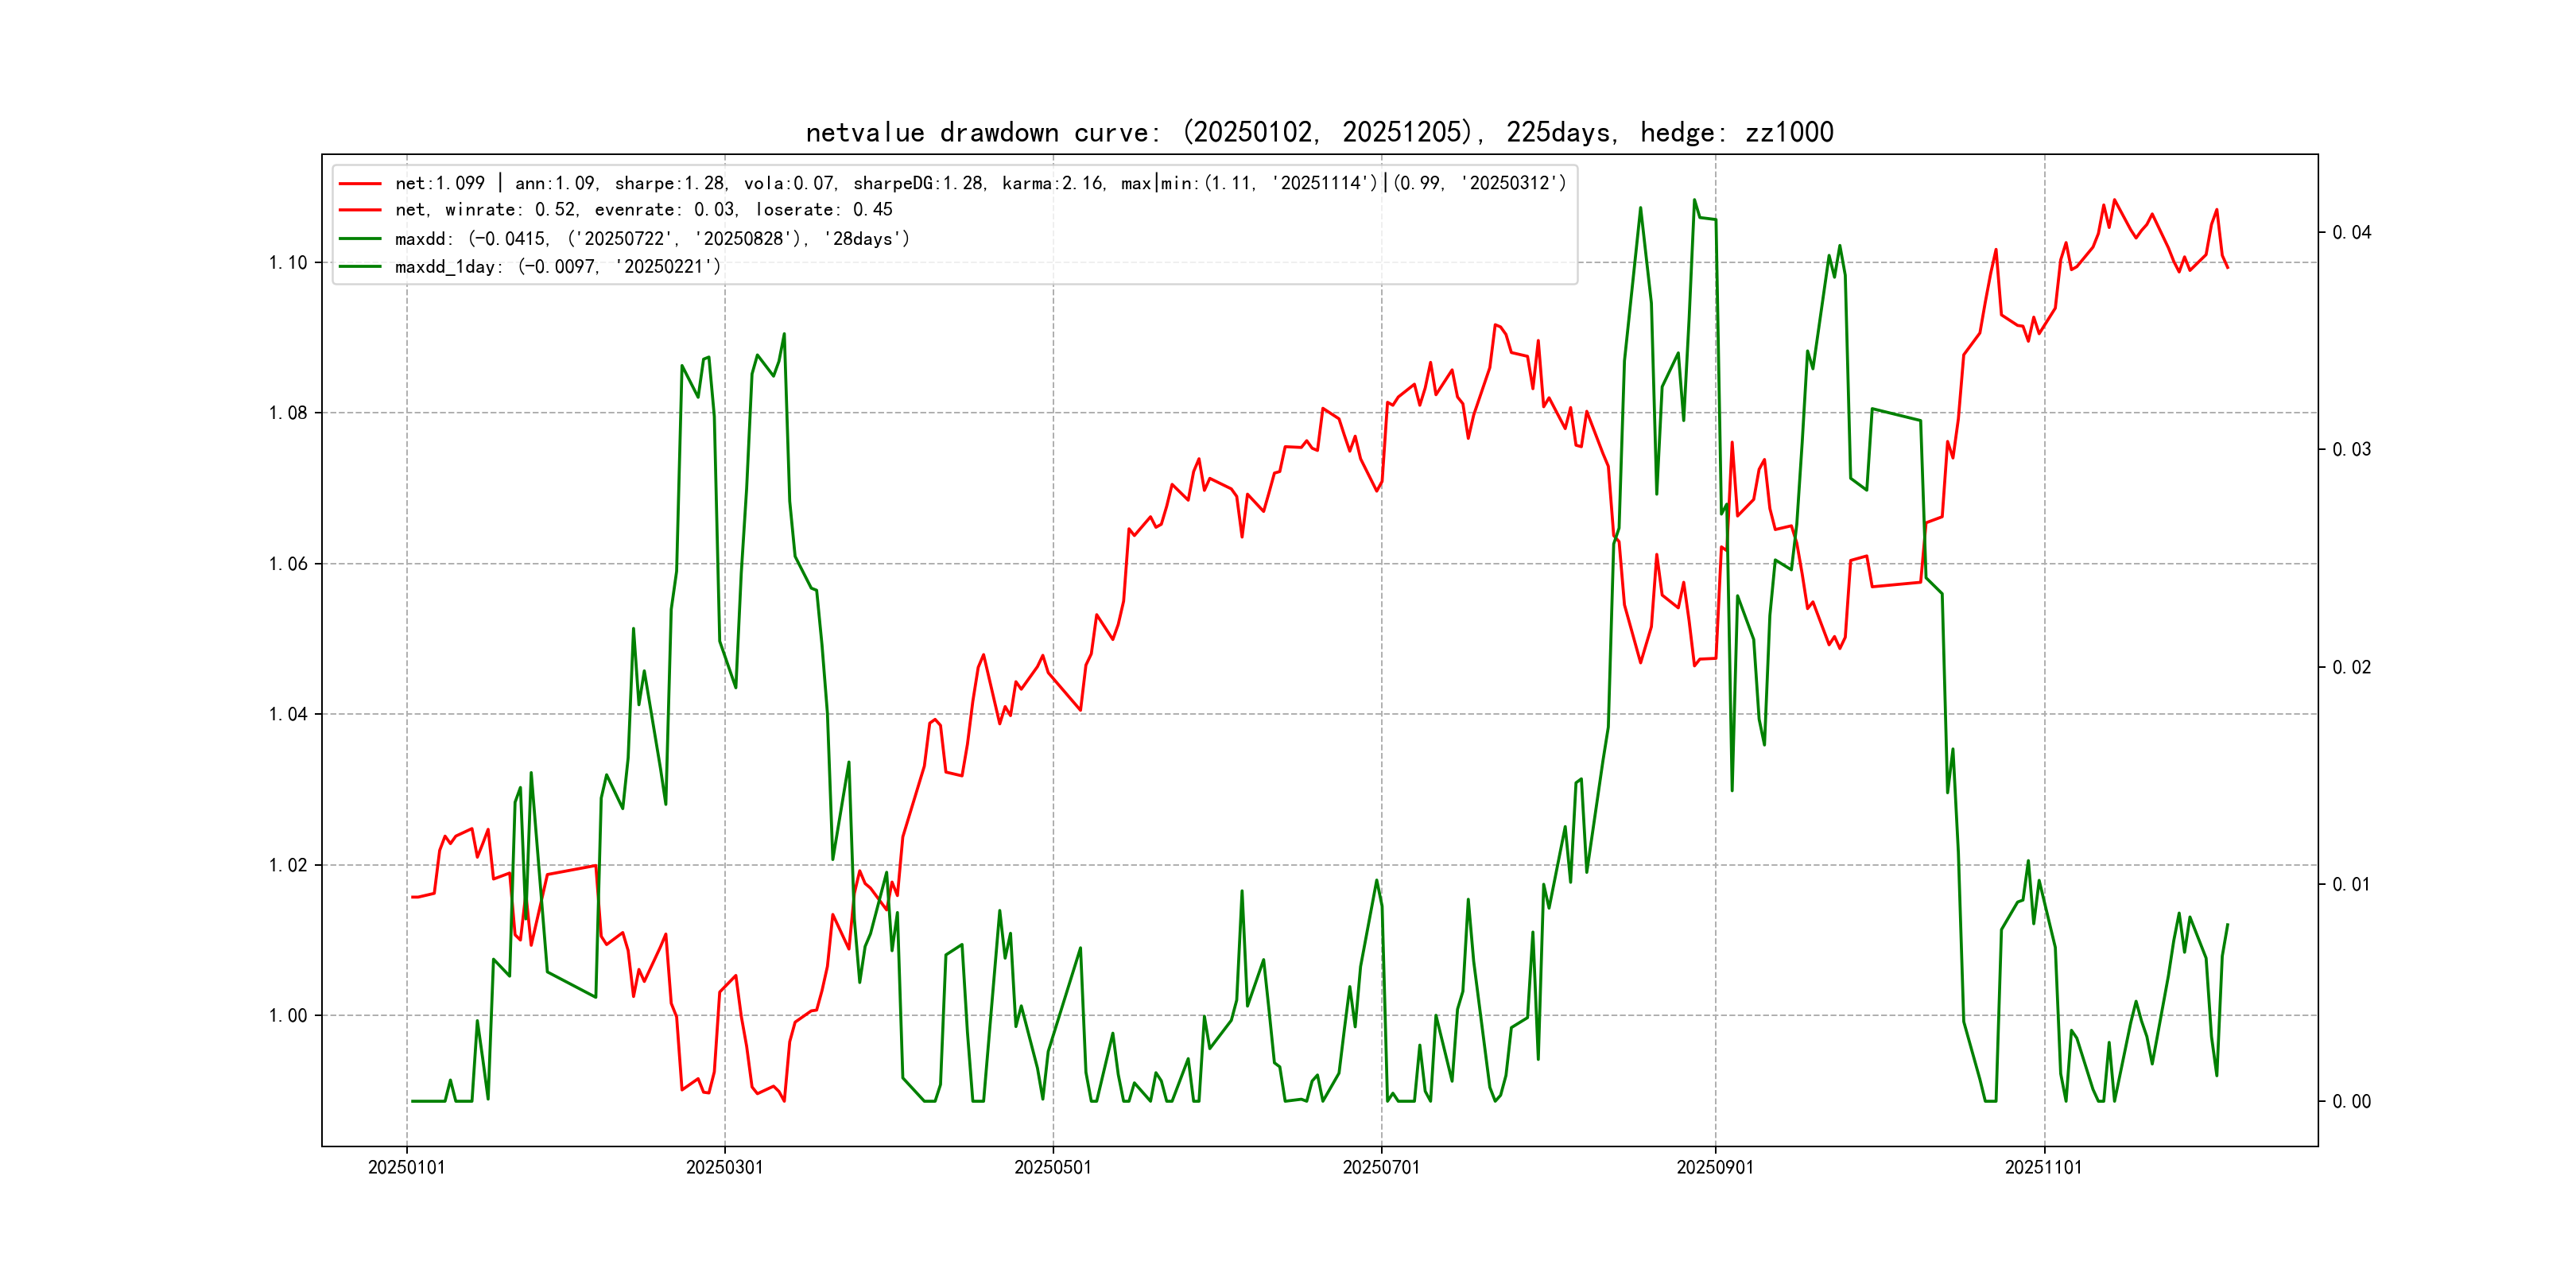The height and width of the screenshot is (1288, 2576).
Task: Select the legend text starting 'net:1.099 | ann:1.09'
Action: point(980,184)
